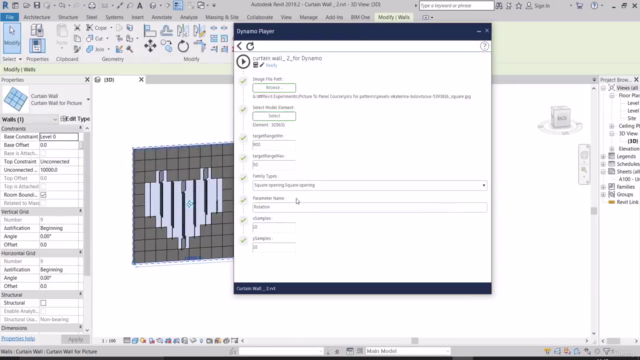Image resolution: width=640 pixels, height=360 pixels.
Task: Close the (3D) view tab
Action: point(141,80)
